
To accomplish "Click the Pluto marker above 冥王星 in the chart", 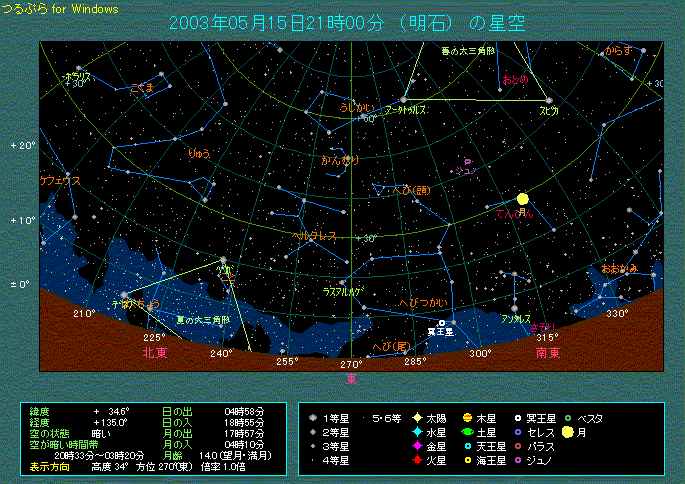I will [x=442, y=323].
